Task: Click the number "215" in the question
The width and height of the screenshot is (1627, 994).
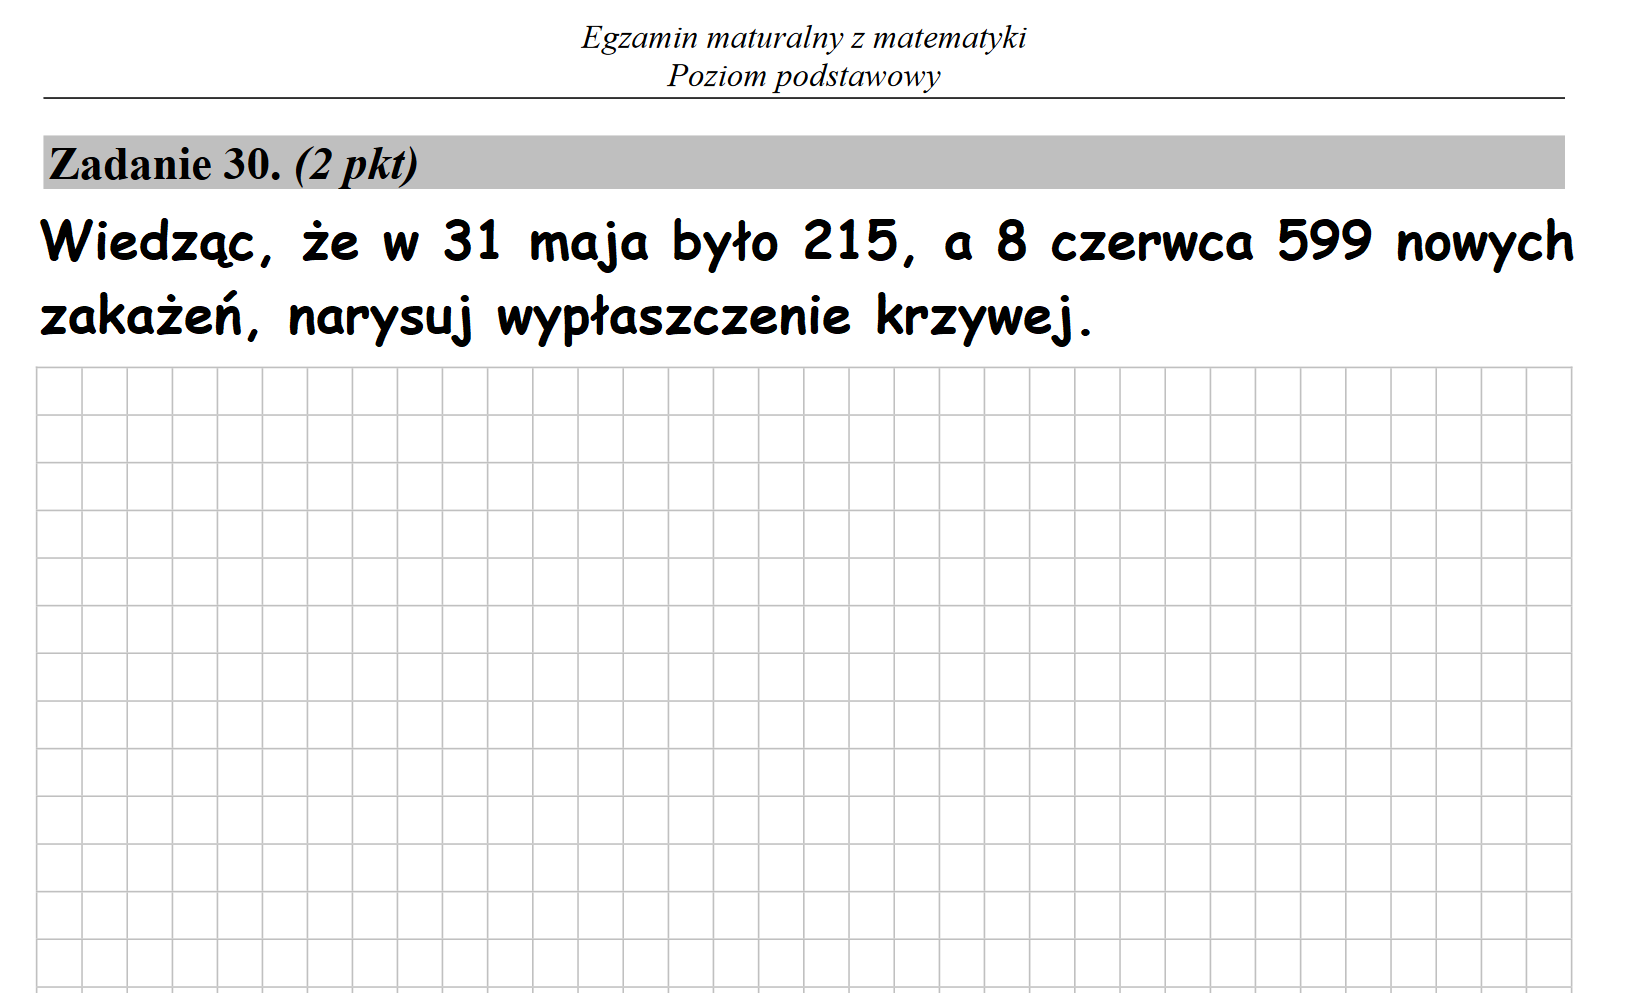Action: coord(850,242)
